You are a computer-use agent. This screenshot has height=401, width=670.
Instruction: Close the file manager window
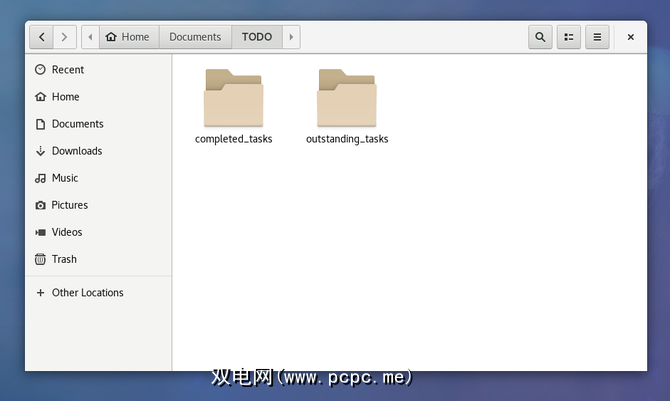631,37
